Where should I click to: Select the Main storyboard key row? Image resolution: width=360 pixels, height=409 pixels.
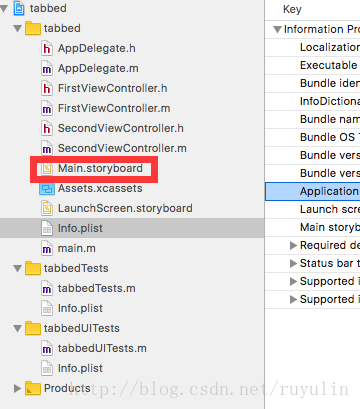(x=313, y=227)
